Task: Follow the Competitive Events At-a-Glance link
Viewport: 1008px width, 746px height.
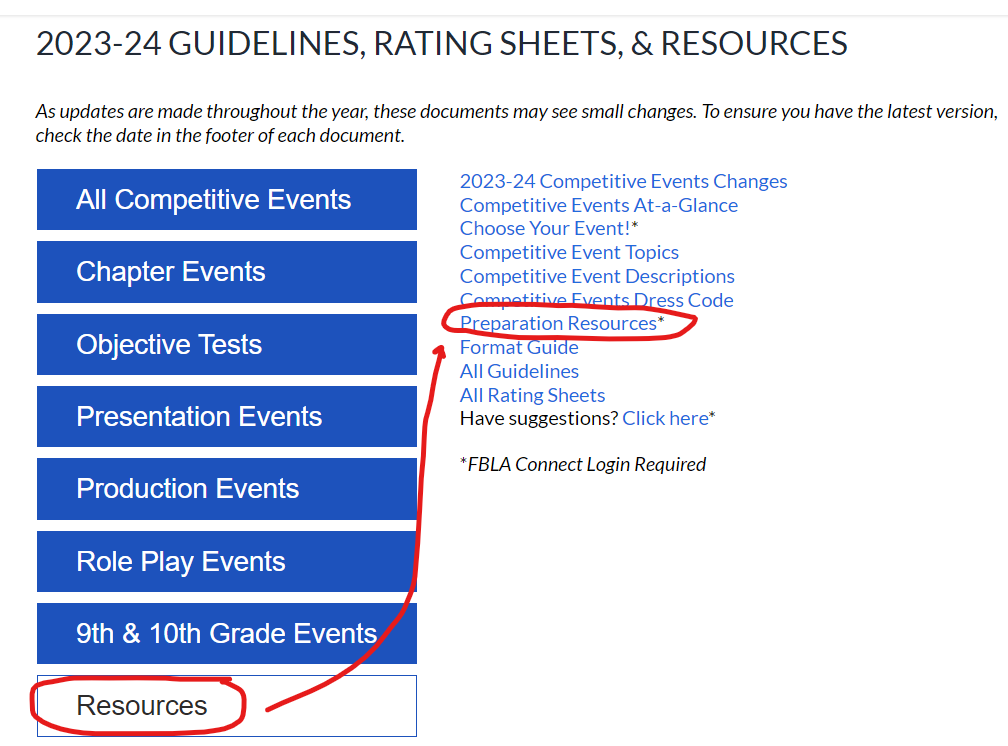Action: click(598, 205)
